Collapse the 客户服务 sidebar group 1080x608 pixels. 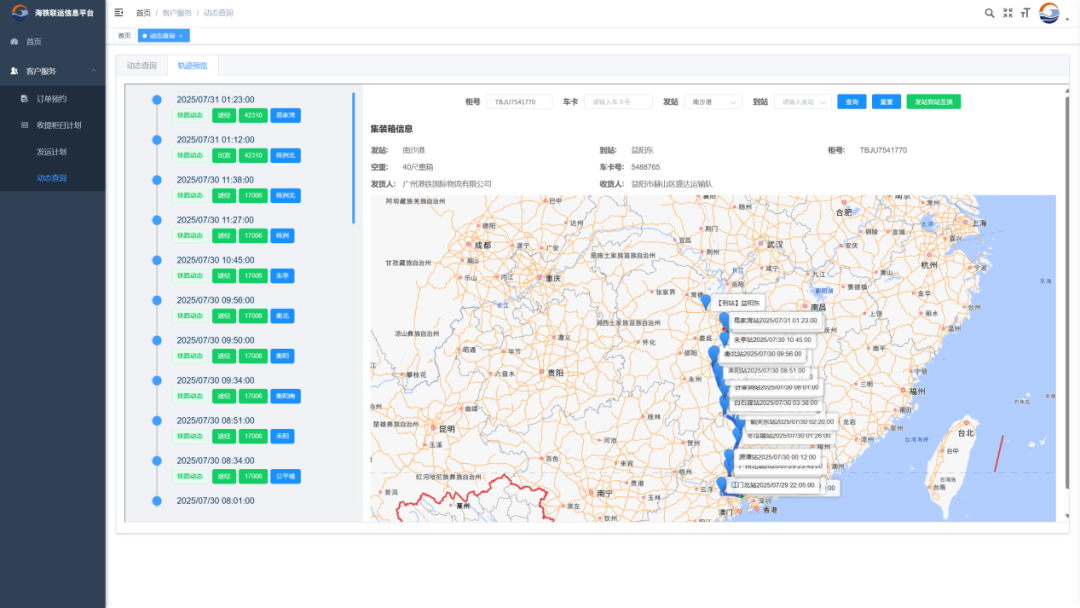94,71
